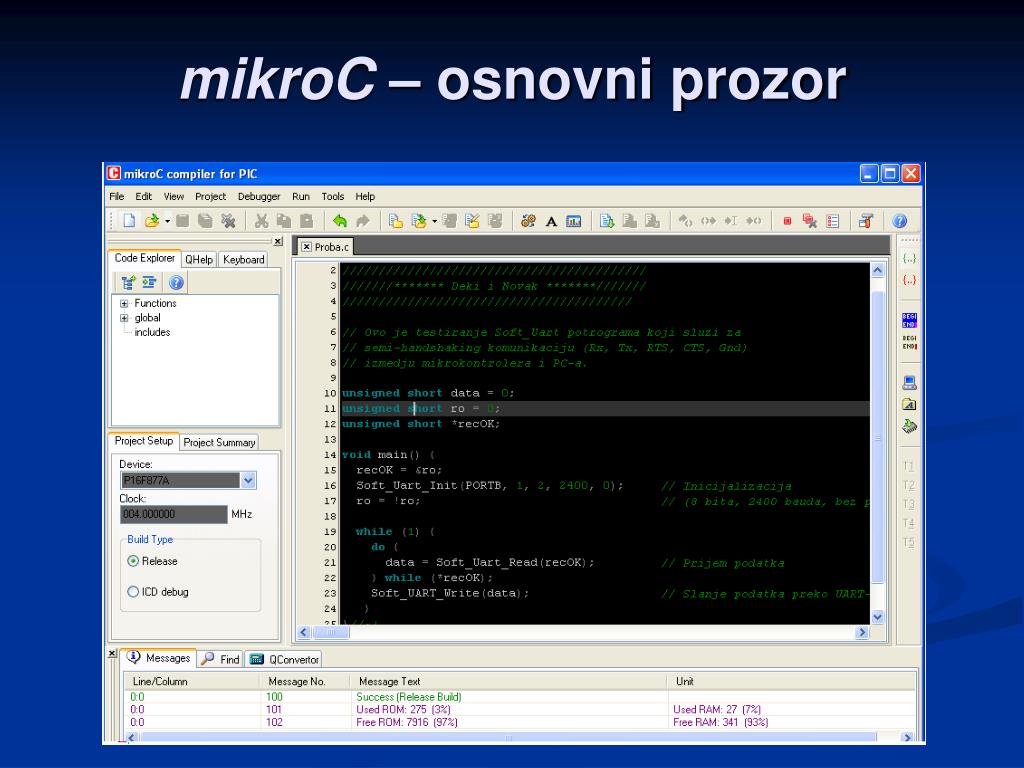Open the recent files dropdown arrow next to open icon
This screenshot has height=768, width=1024.
click(167, 221)
